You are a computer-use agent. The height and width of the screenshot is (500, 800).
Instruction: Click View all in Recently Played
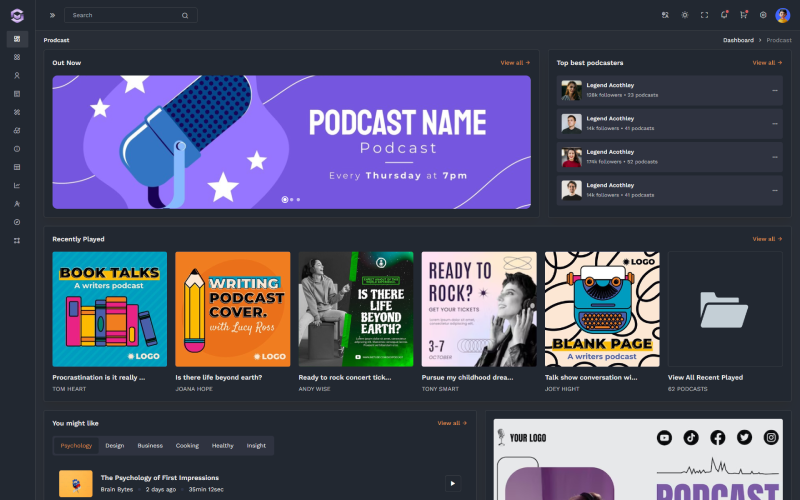pyautogui.click(x=767, y=239)
